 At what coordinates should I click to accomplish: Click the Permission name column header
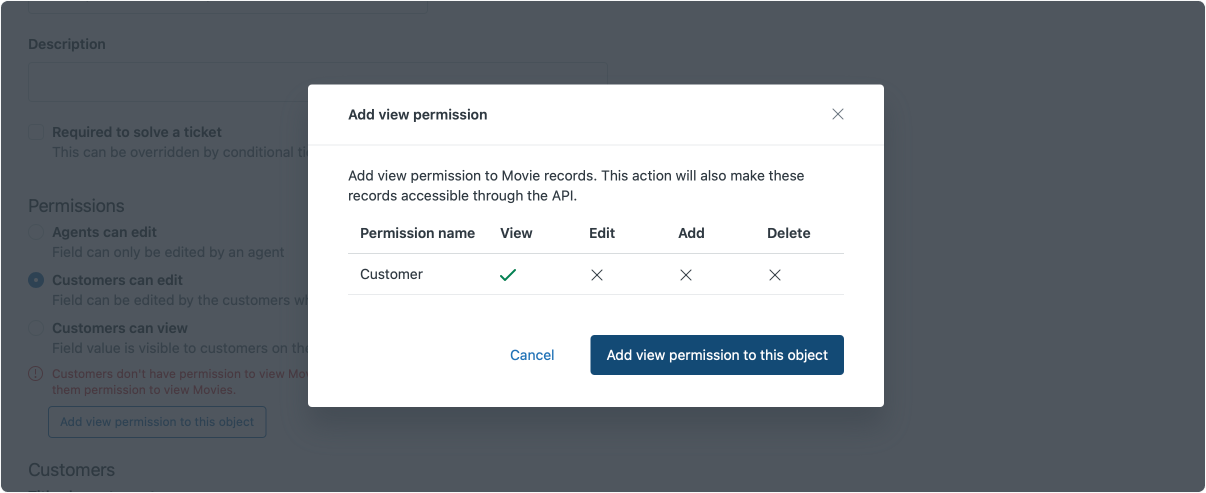click(x=417, y=233)
